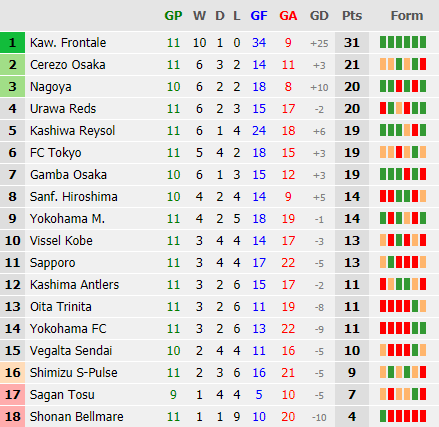Click the GD column header

(x=319, y=16)
